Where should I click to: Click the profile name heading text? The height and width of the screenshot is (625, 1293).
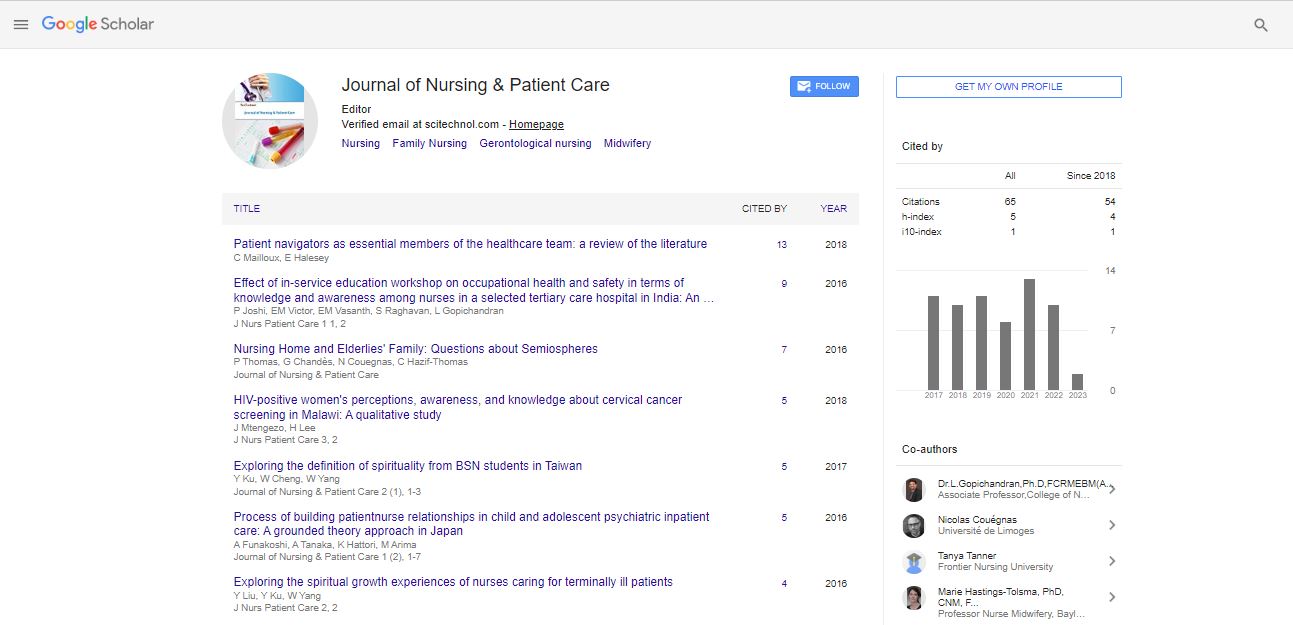(x=475, y=85)
